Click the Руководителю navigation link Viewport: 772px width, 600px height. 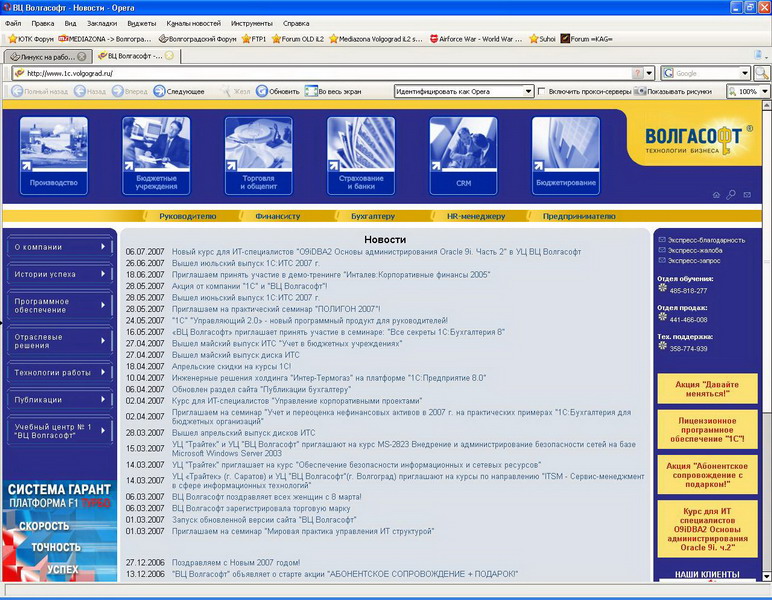tap(188, 216)
